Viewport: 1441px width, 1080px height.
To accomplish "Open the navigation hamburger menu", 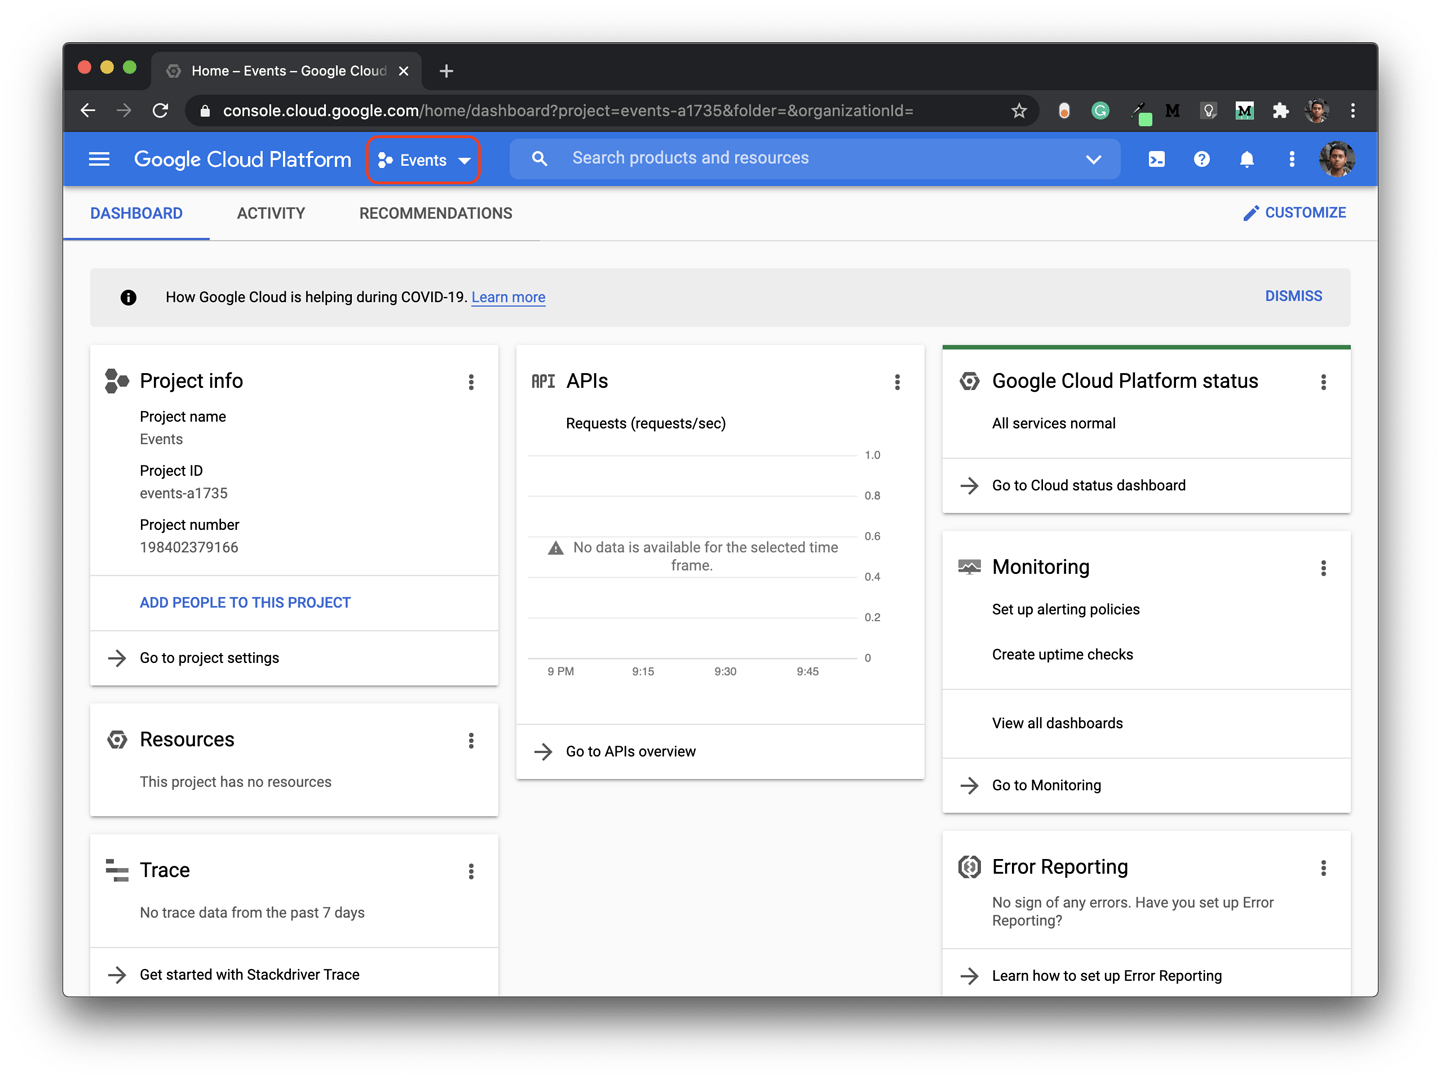I will click(x=99, y=159).
